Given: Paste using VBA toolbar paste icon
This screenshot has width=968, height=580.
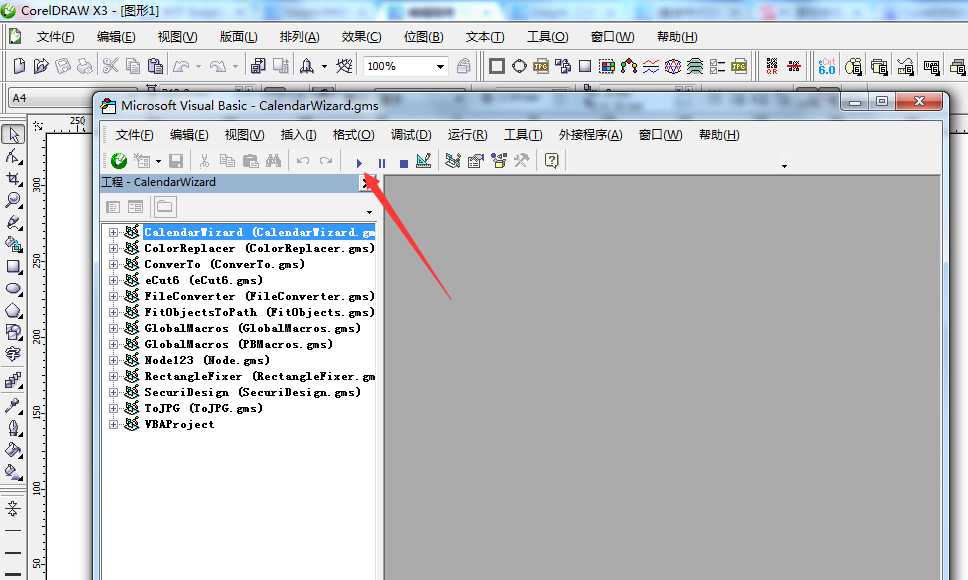Looking at the screenshot, I should point(251,161).
